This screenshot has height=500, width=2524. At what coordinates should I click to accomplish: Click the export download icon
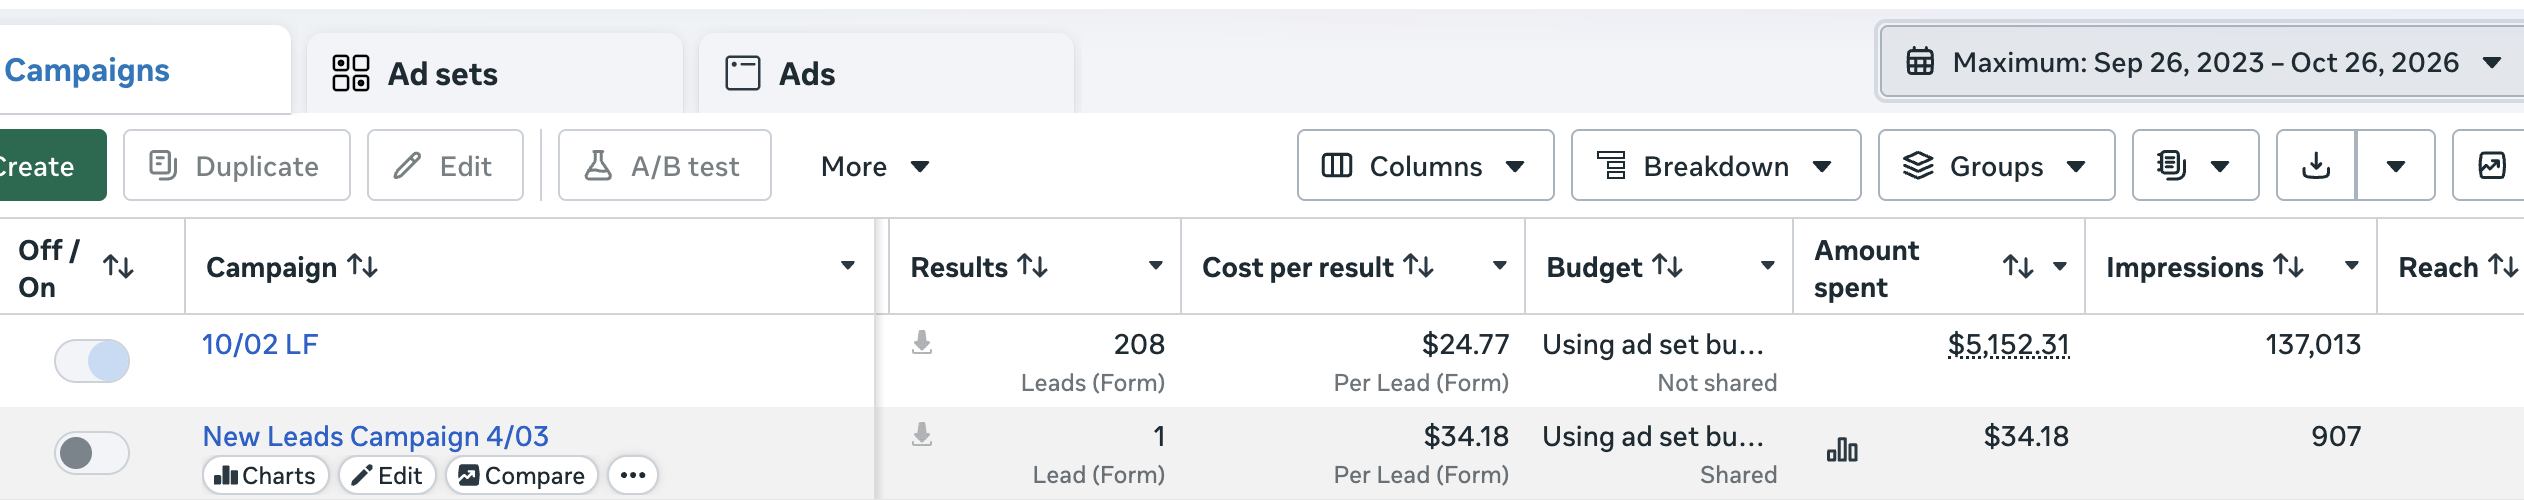pyautogui.click(x=2316, y=166)
